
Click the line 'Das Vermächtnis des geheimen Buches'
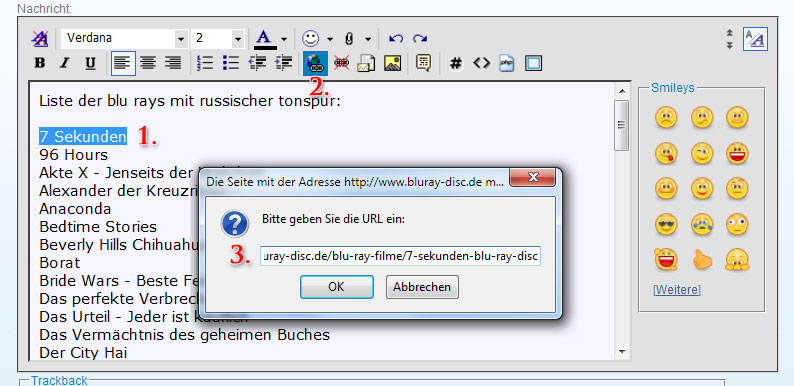tap(184, 335)
